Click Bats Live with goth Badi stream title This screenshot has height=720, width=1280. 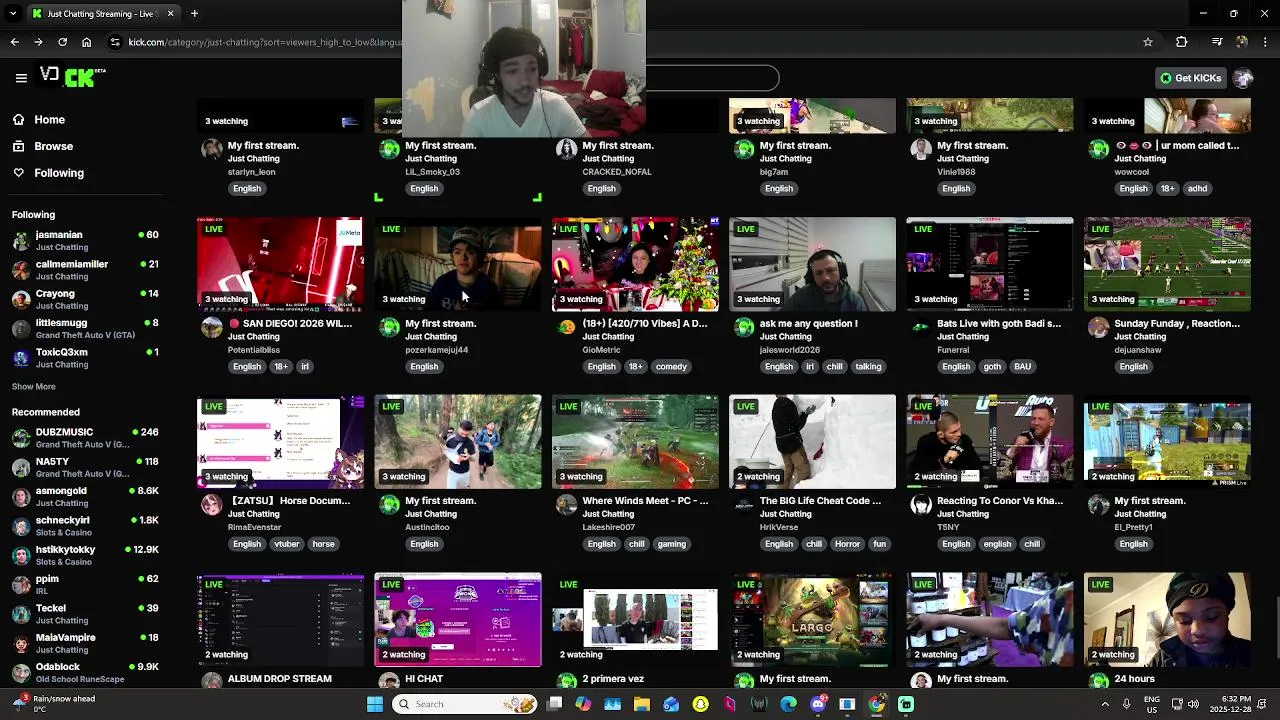coord(999,324)
